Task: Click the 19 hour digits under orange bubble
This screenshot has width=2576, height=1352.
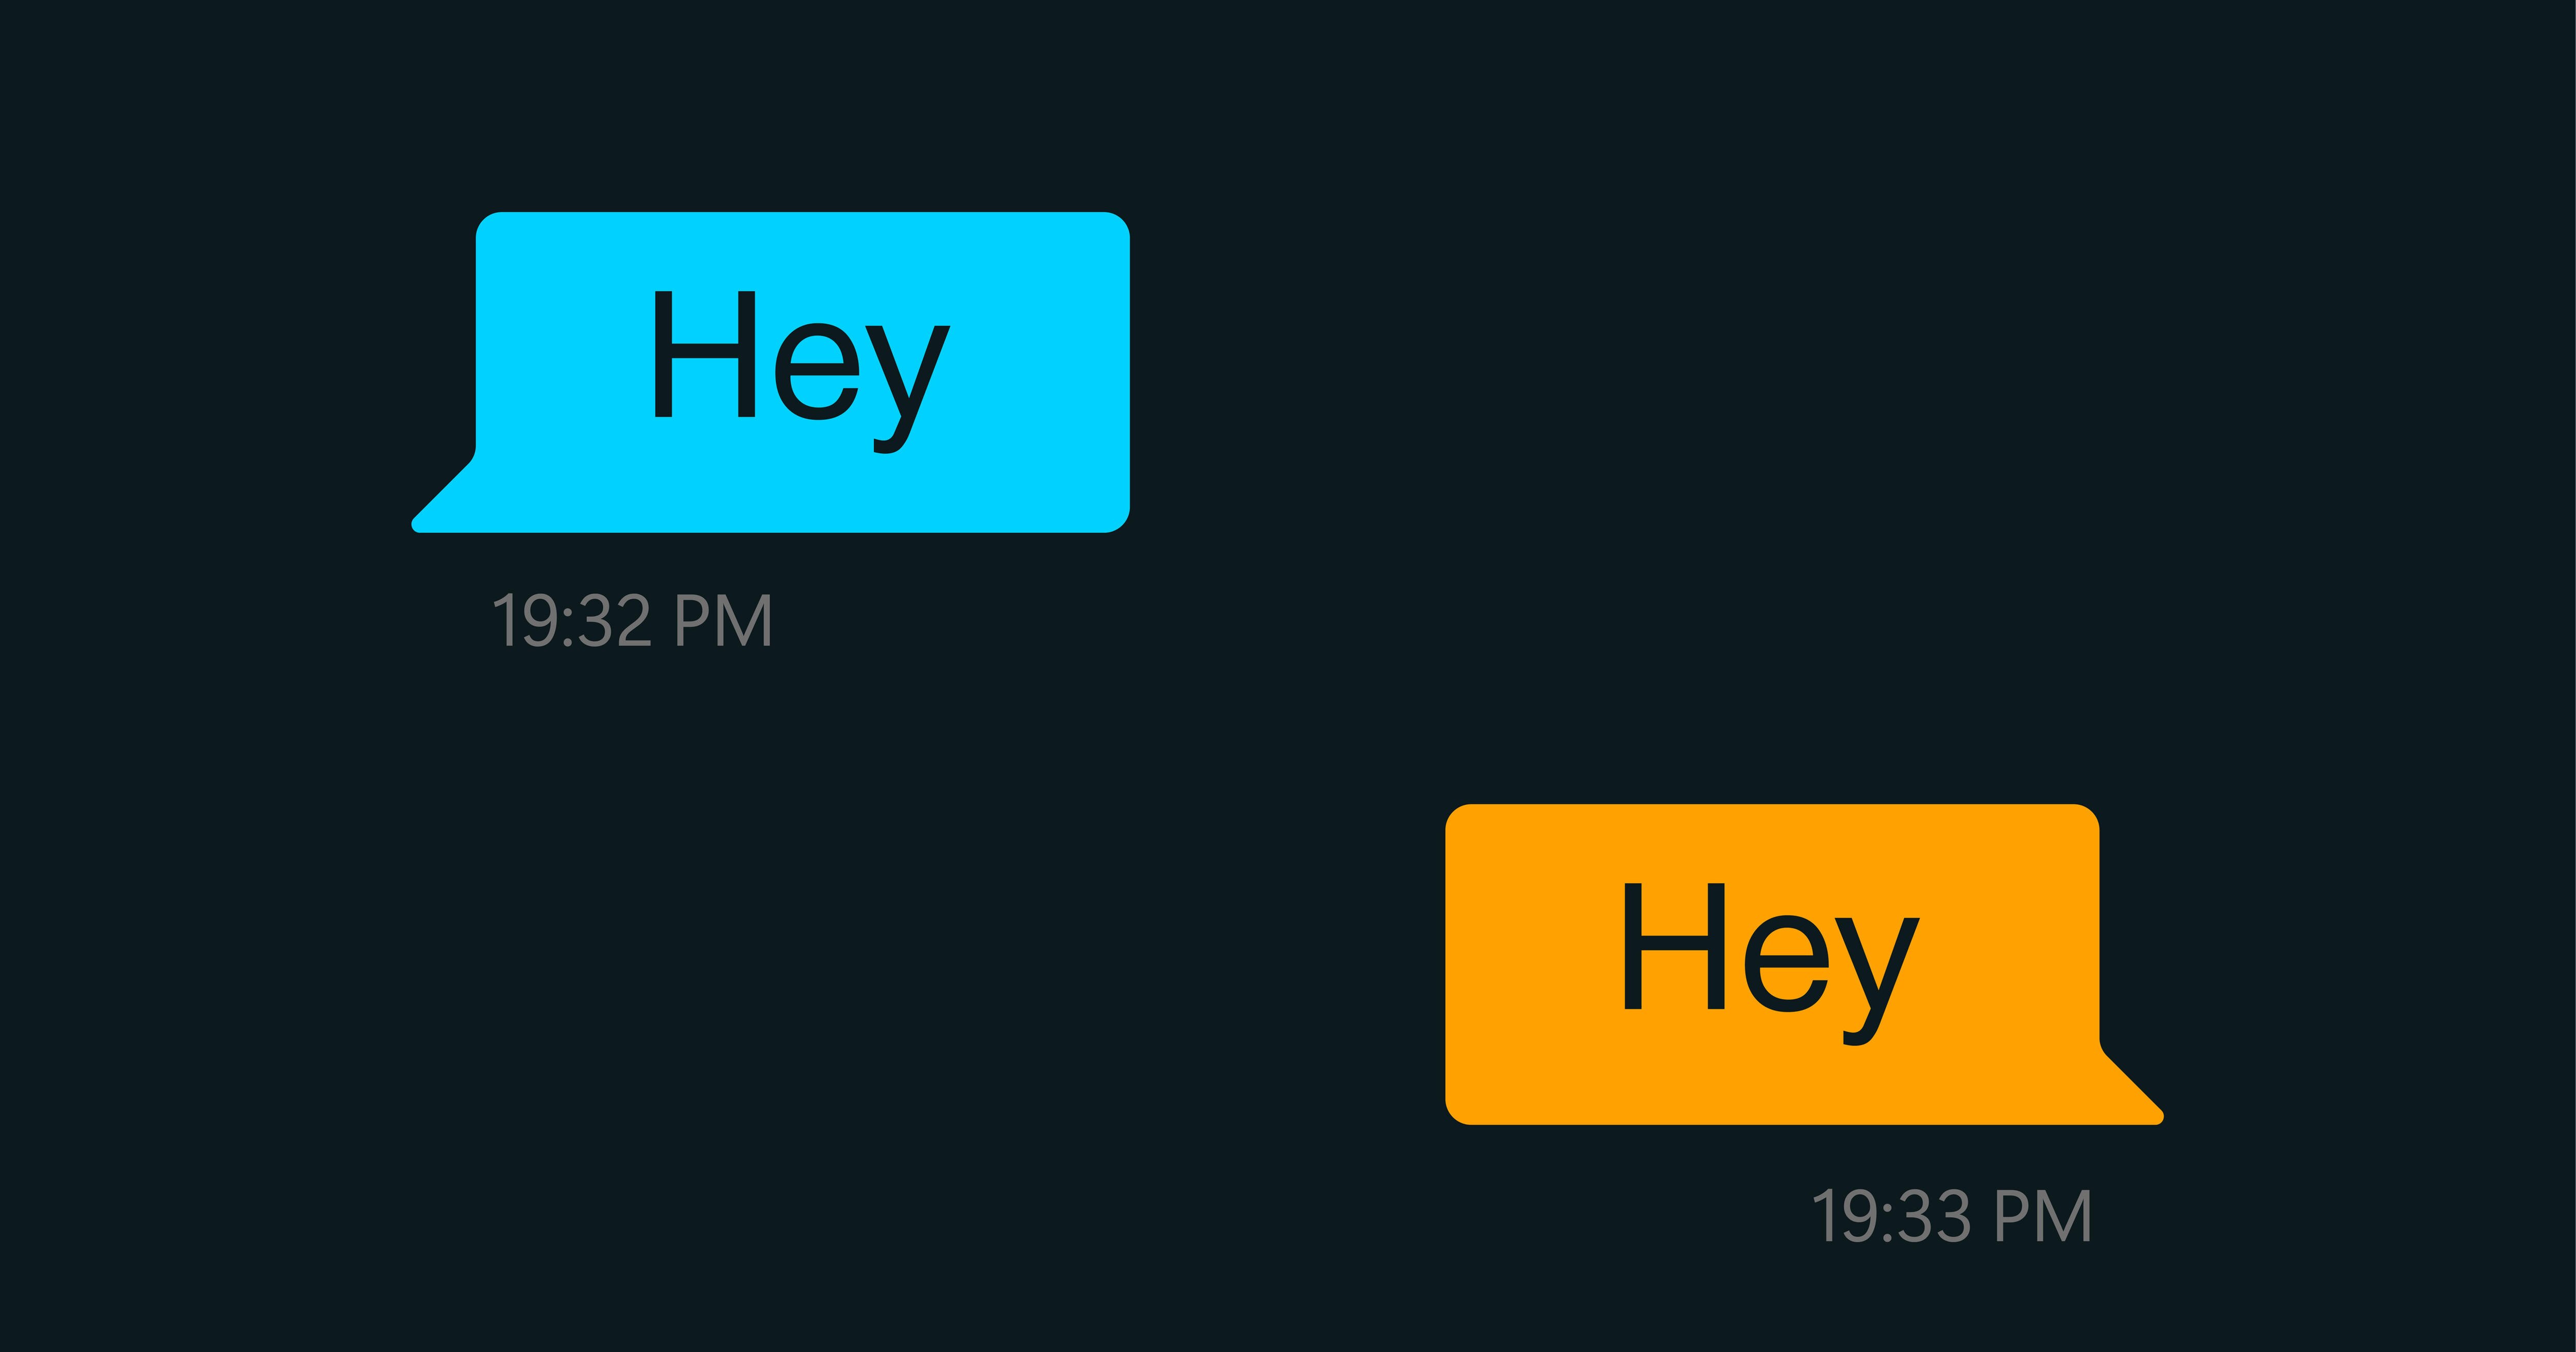Action: point(1844,1217)
